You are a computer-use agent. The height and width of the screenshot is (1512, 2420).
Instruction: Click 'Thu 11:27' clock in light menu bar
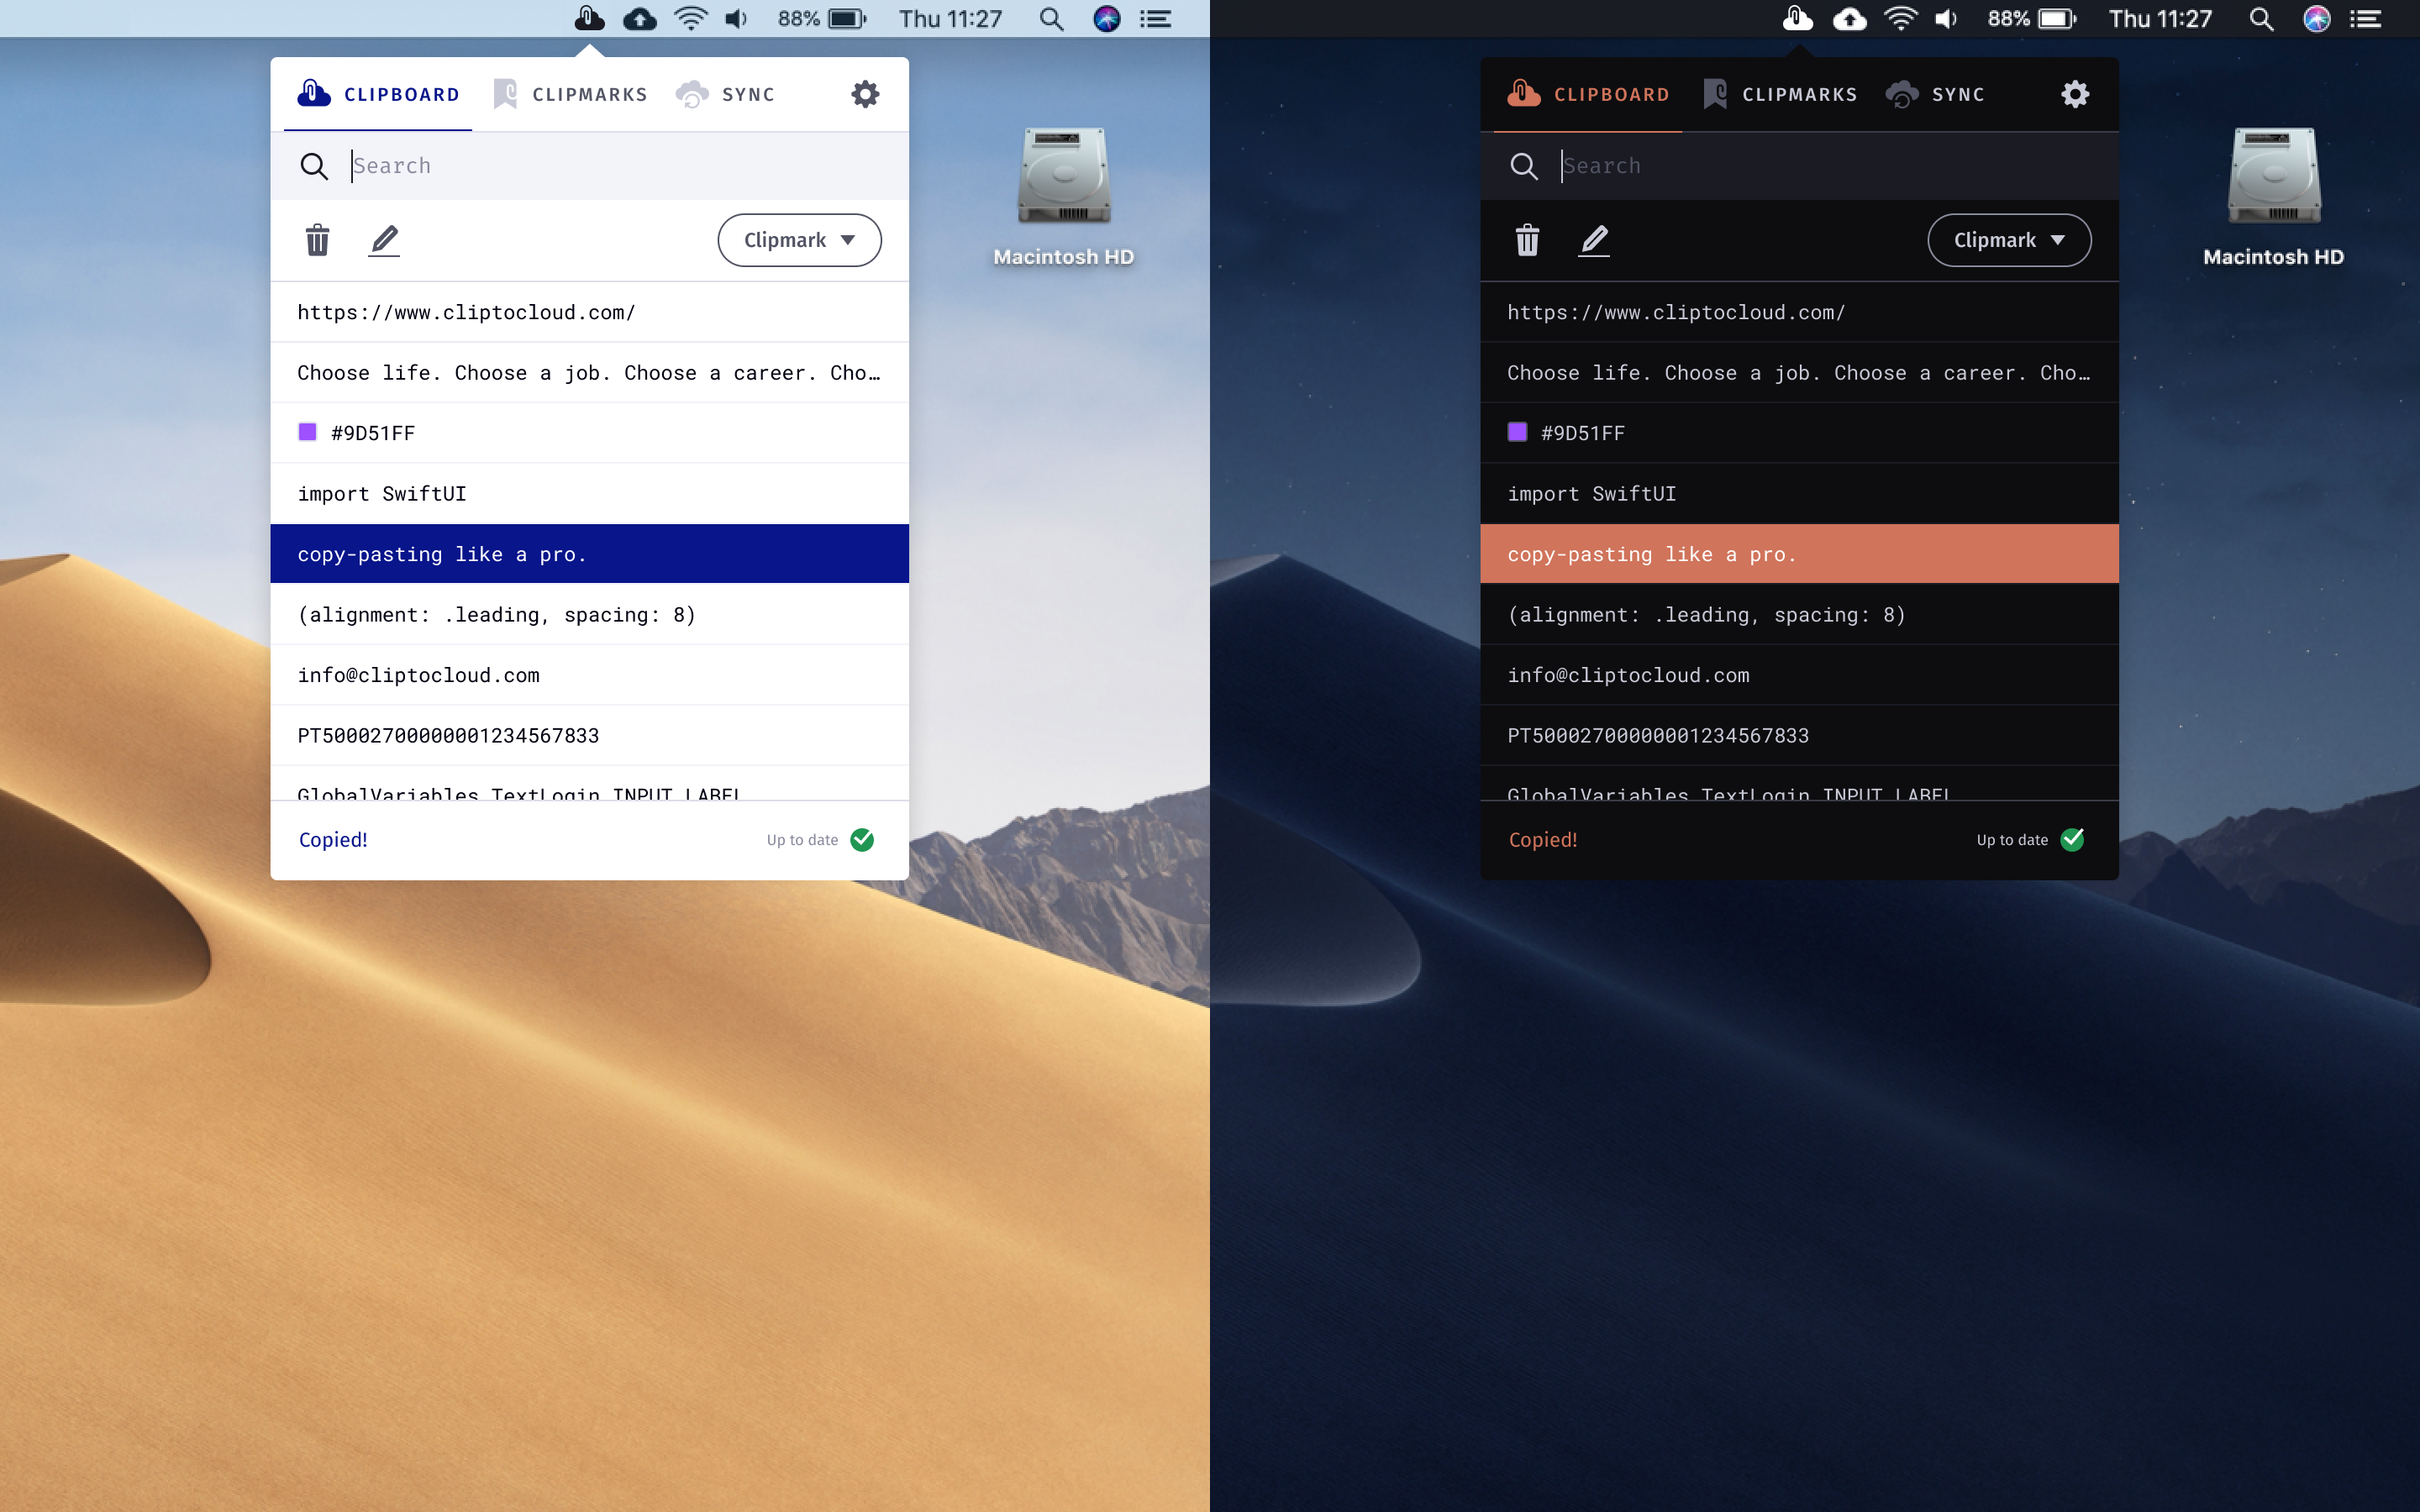point(950,19)
